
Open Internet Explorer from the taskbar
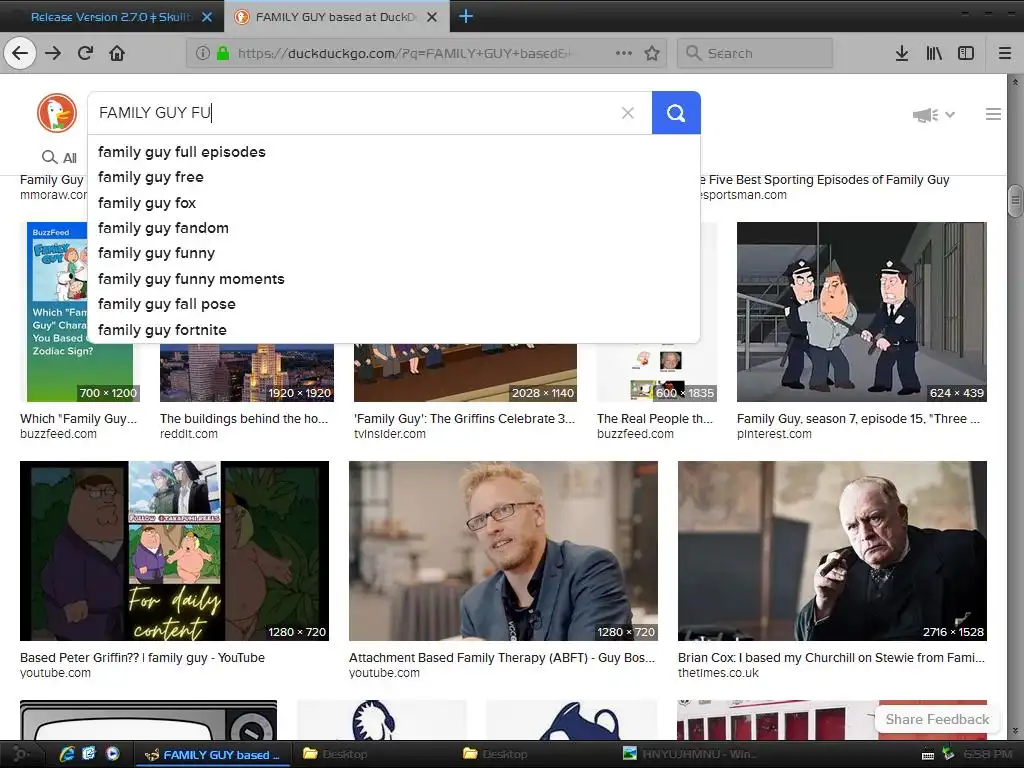pyautogui.click(x=67, y=754)
